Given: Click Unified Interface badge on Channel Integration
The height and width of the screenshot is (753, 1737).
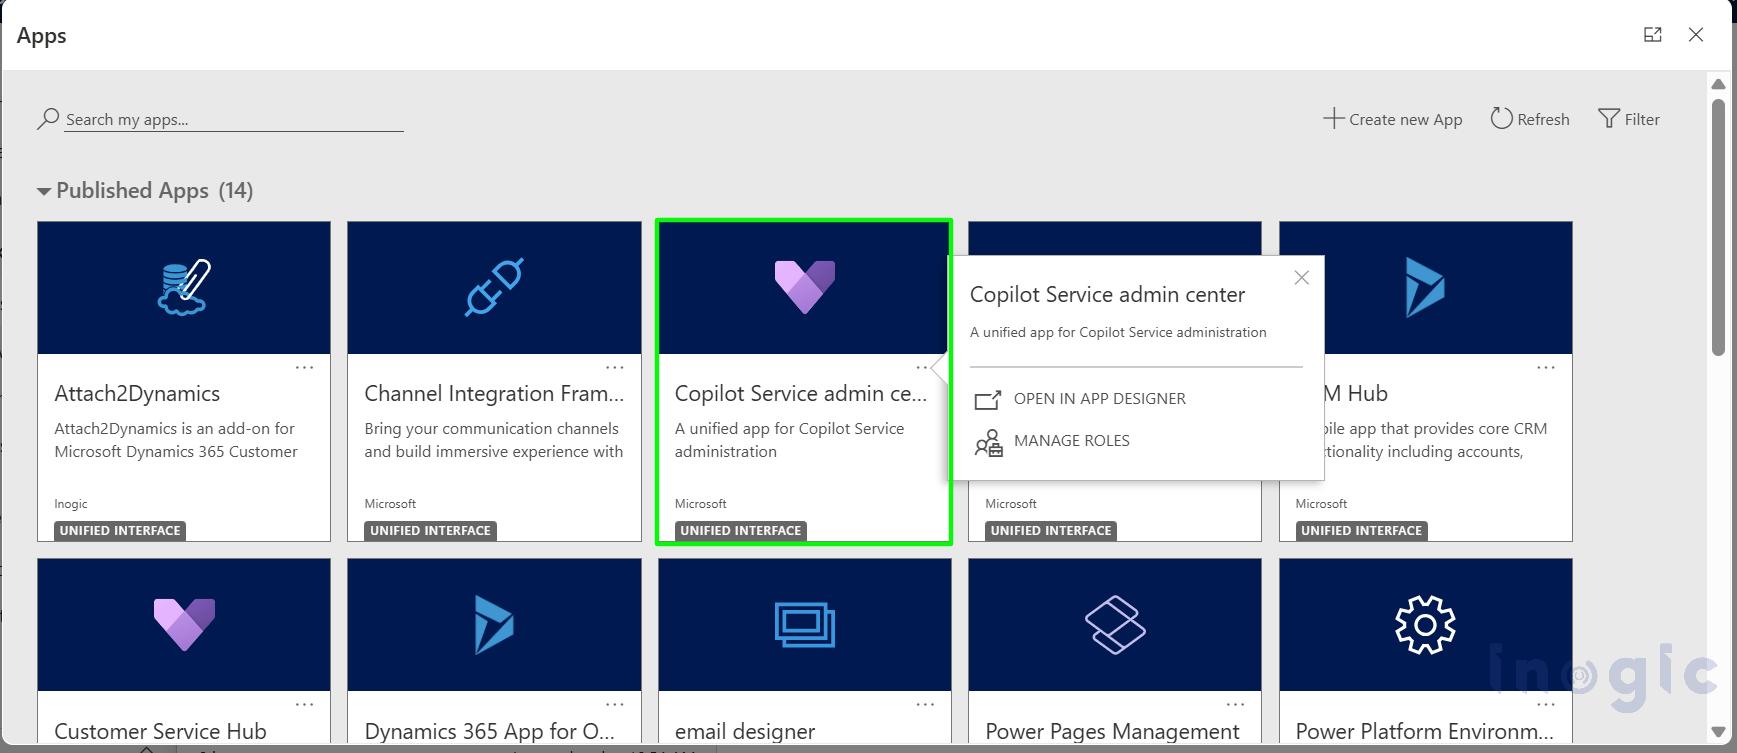Looking at the screenshot, I should [x=430, y=531].
